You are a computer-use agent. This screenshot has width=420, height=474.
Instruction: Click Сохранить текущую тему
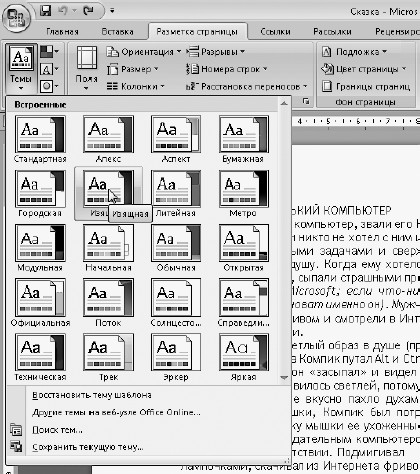tap(88, 447)
